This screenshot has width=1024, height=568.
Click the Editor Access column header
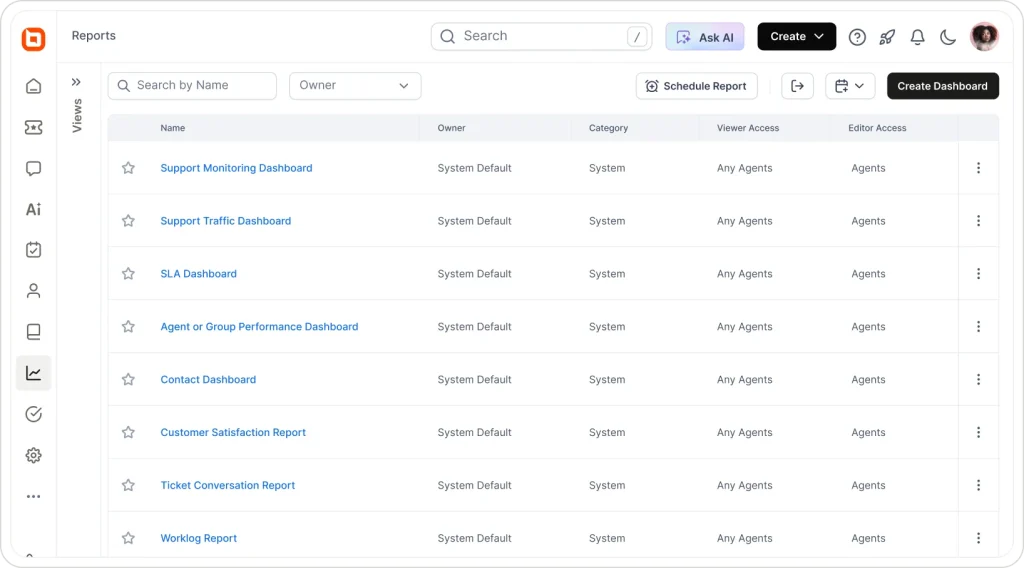click(877, 128)
